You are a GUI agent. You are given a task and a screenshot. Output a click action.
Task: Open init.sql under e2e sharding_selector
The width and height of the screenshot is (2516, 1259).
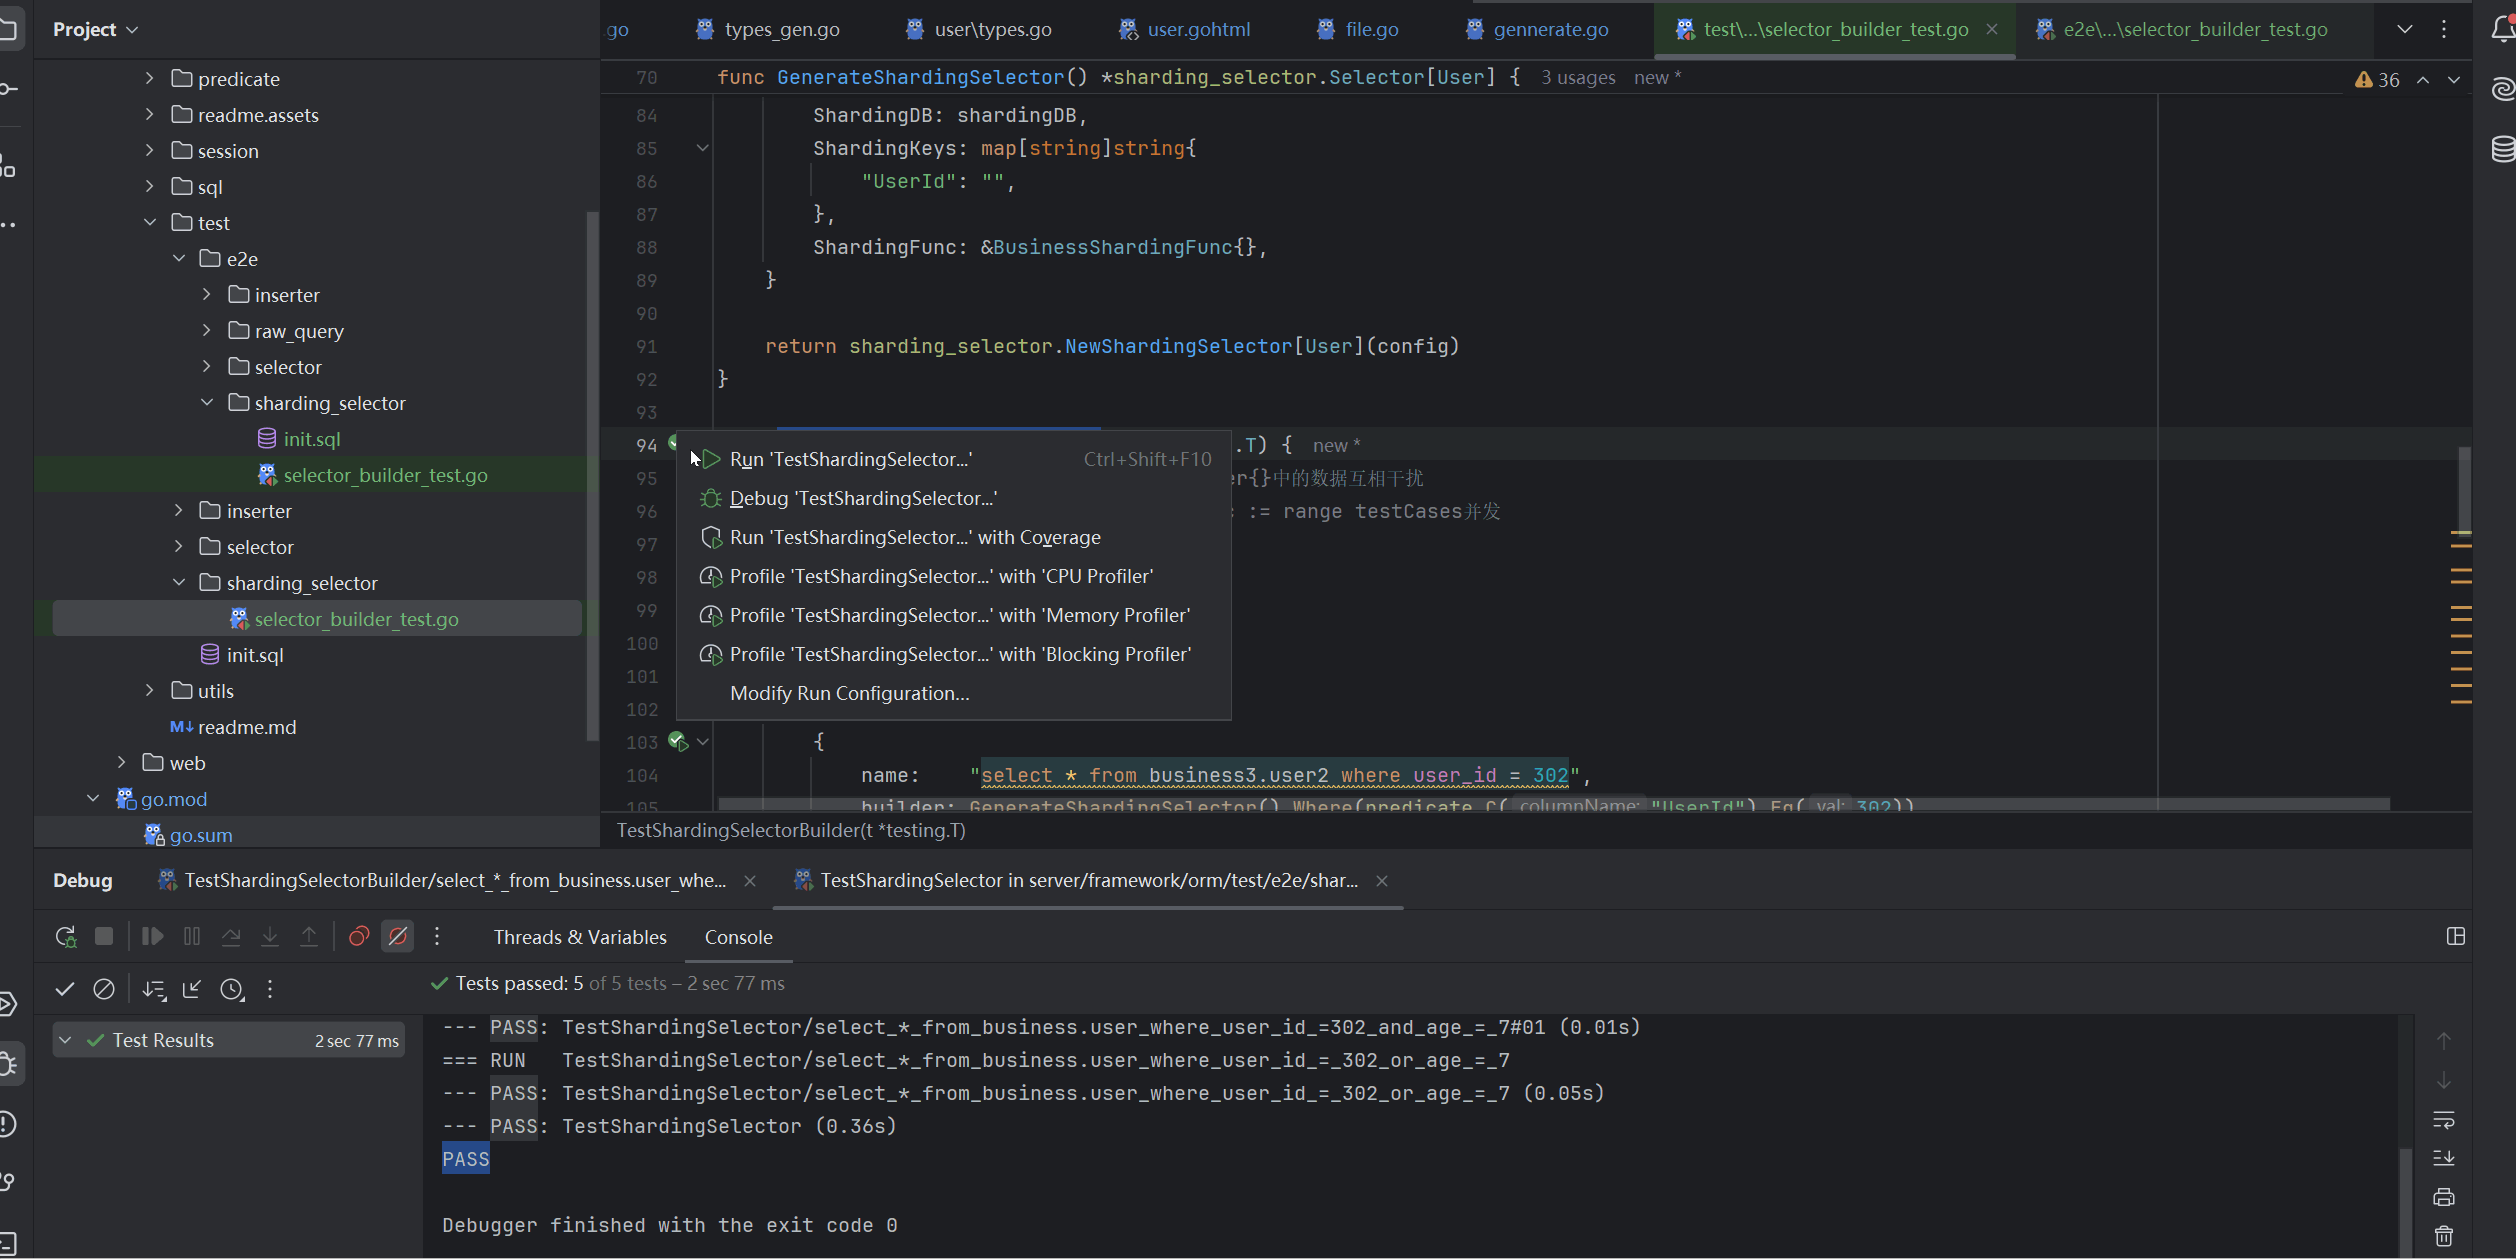click(x=311, y=438)
